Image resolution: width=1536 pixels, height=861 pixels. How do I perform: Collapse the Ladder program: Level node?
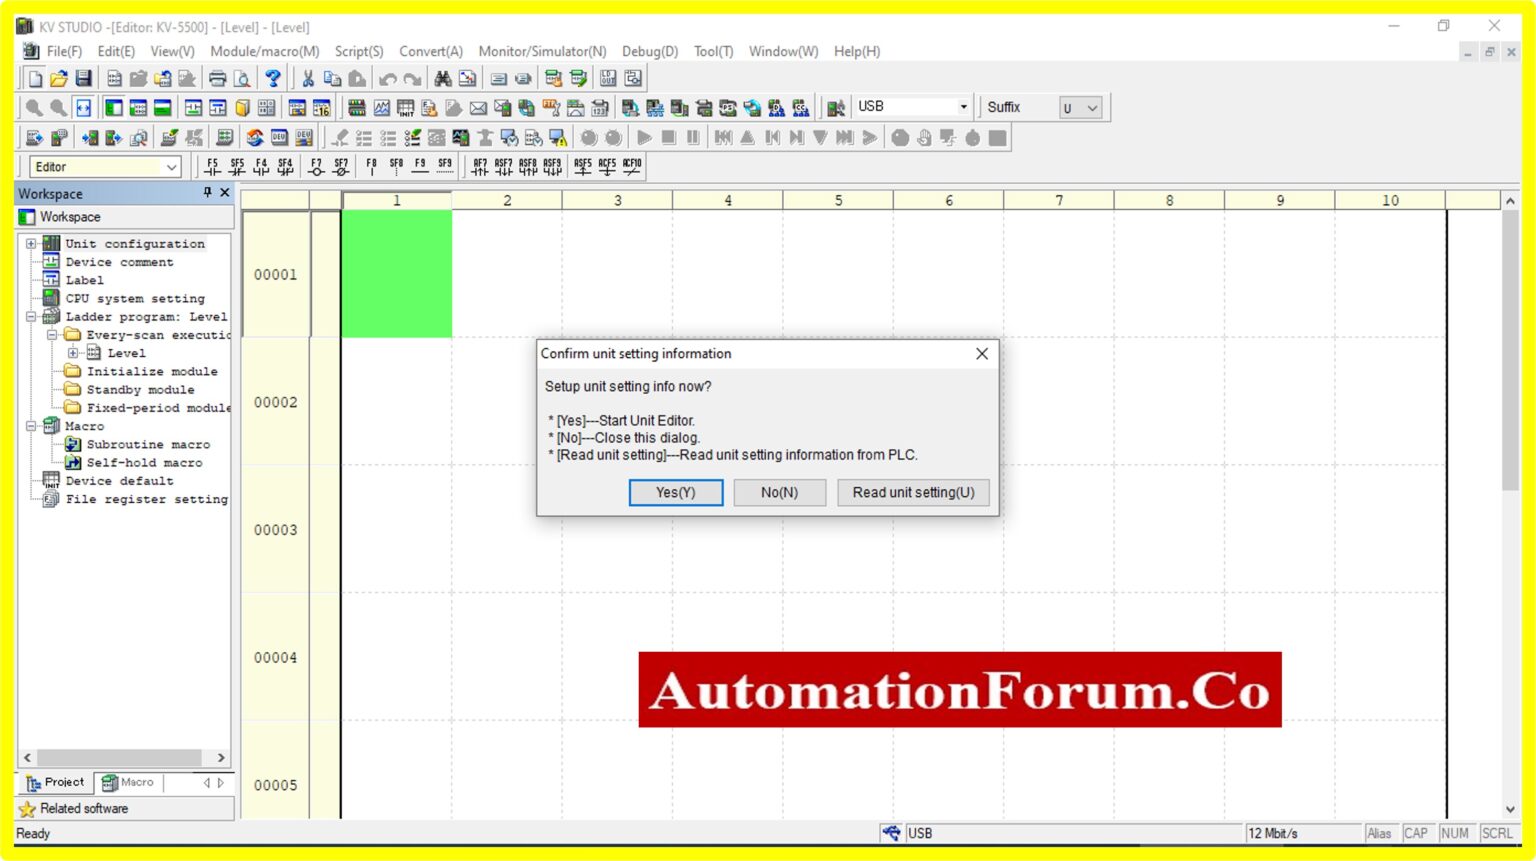pos(32,316)
